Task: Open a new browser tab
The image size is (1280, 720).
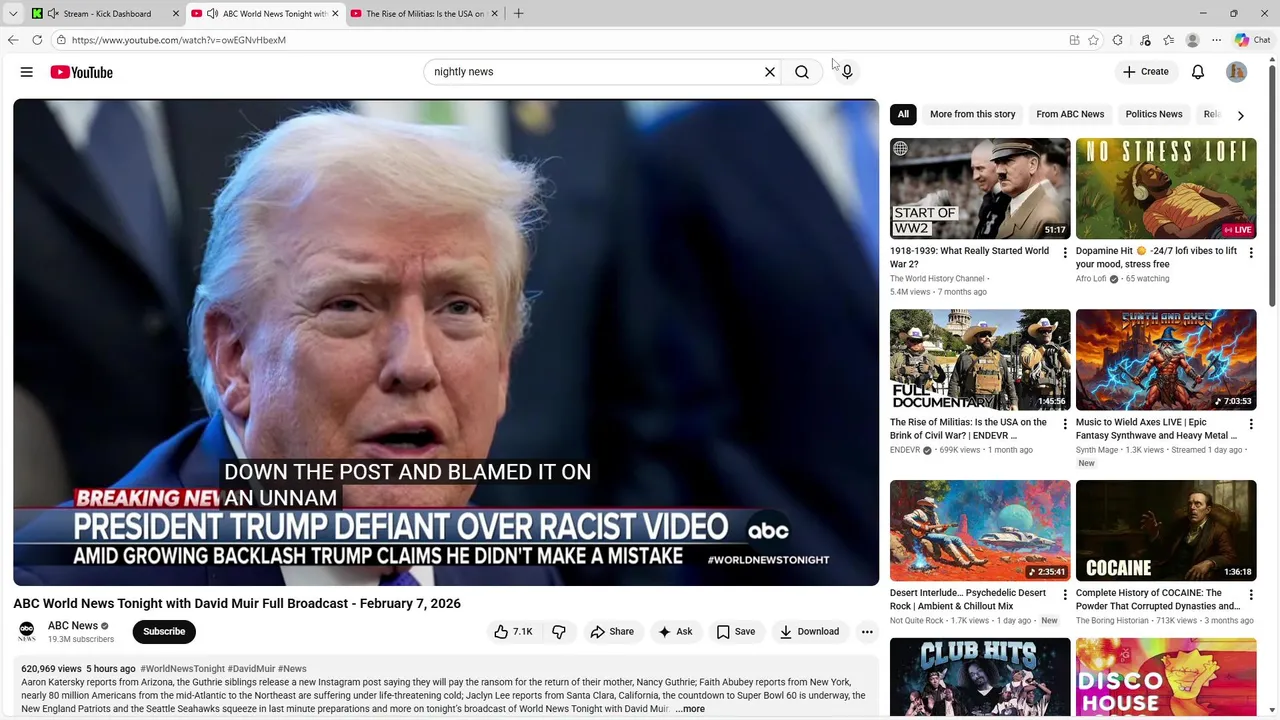Action: (518, 14)
